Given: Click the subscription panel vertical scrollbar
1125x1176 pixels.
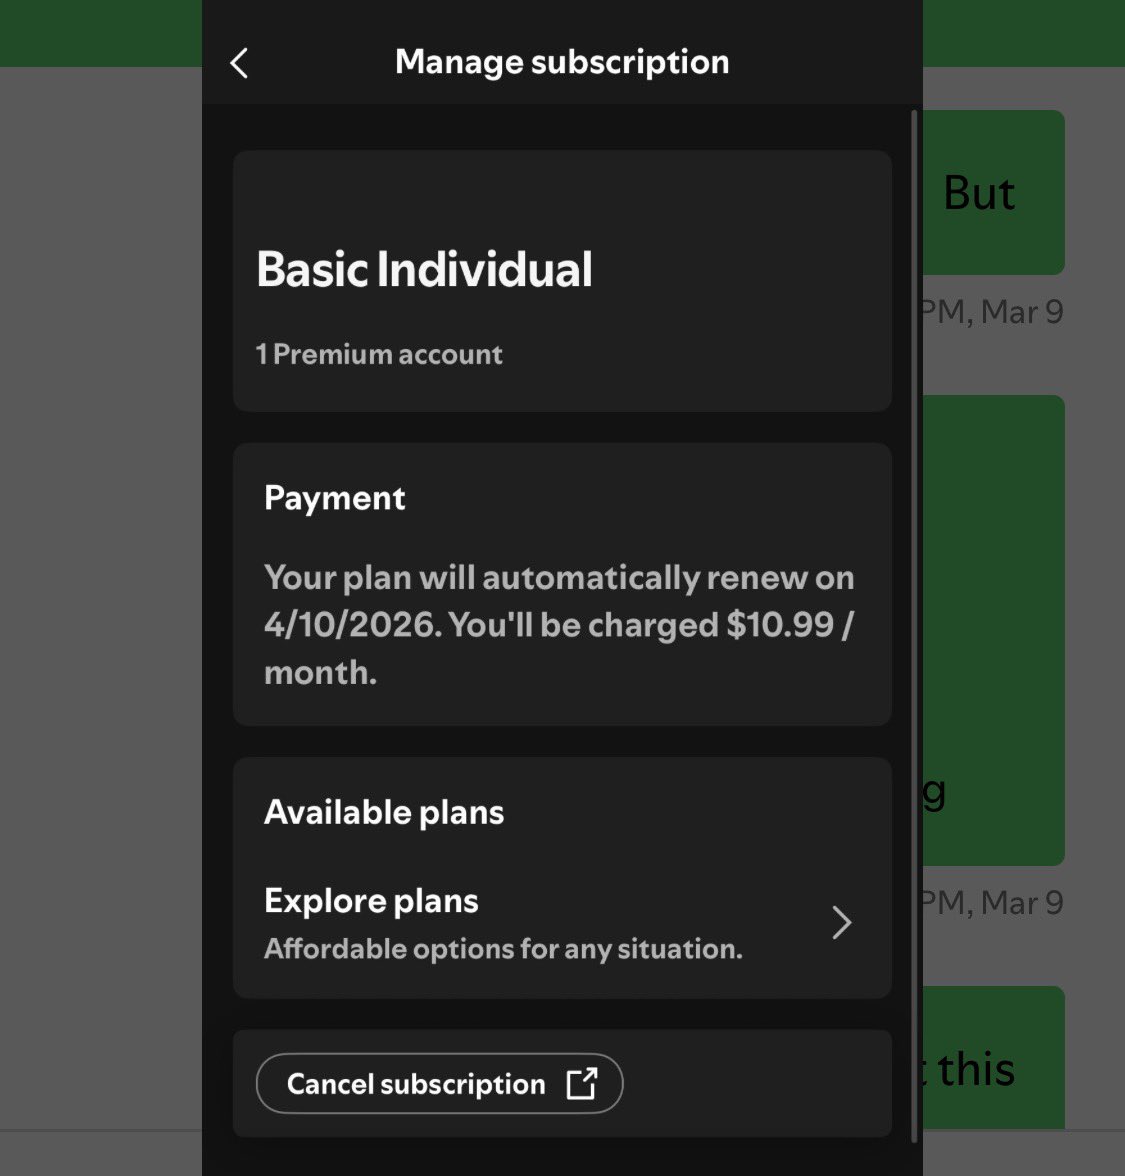Looking at the screenshot, I should point(914,626).
